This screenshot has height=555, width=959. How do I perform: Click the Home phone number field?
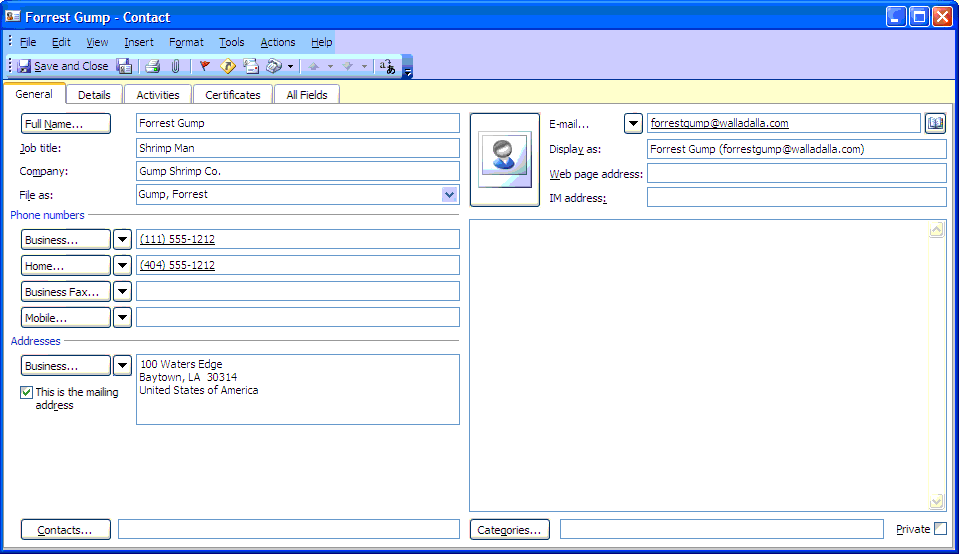tap(297, 265)
